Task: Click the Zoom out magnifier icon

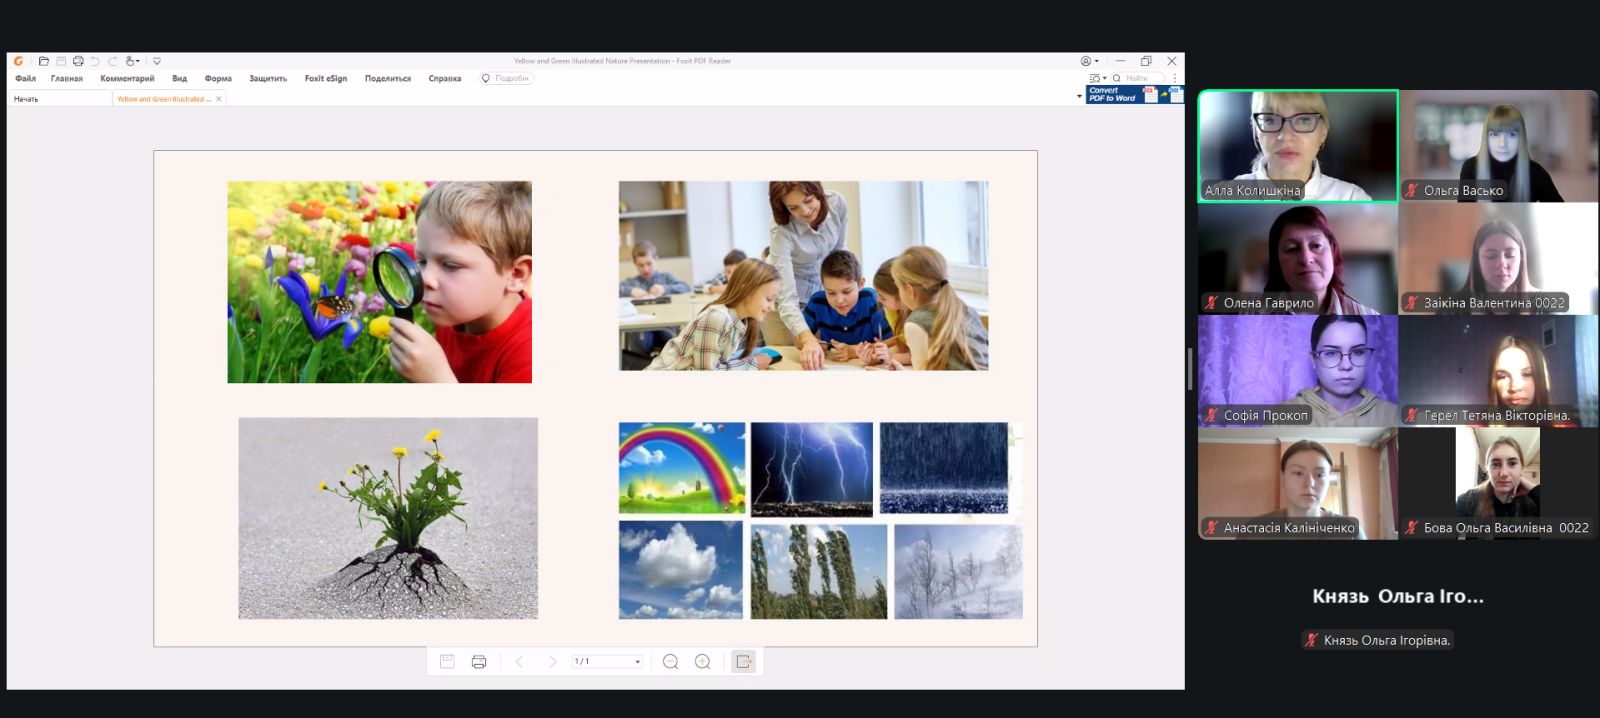Action: pos(671,662)
